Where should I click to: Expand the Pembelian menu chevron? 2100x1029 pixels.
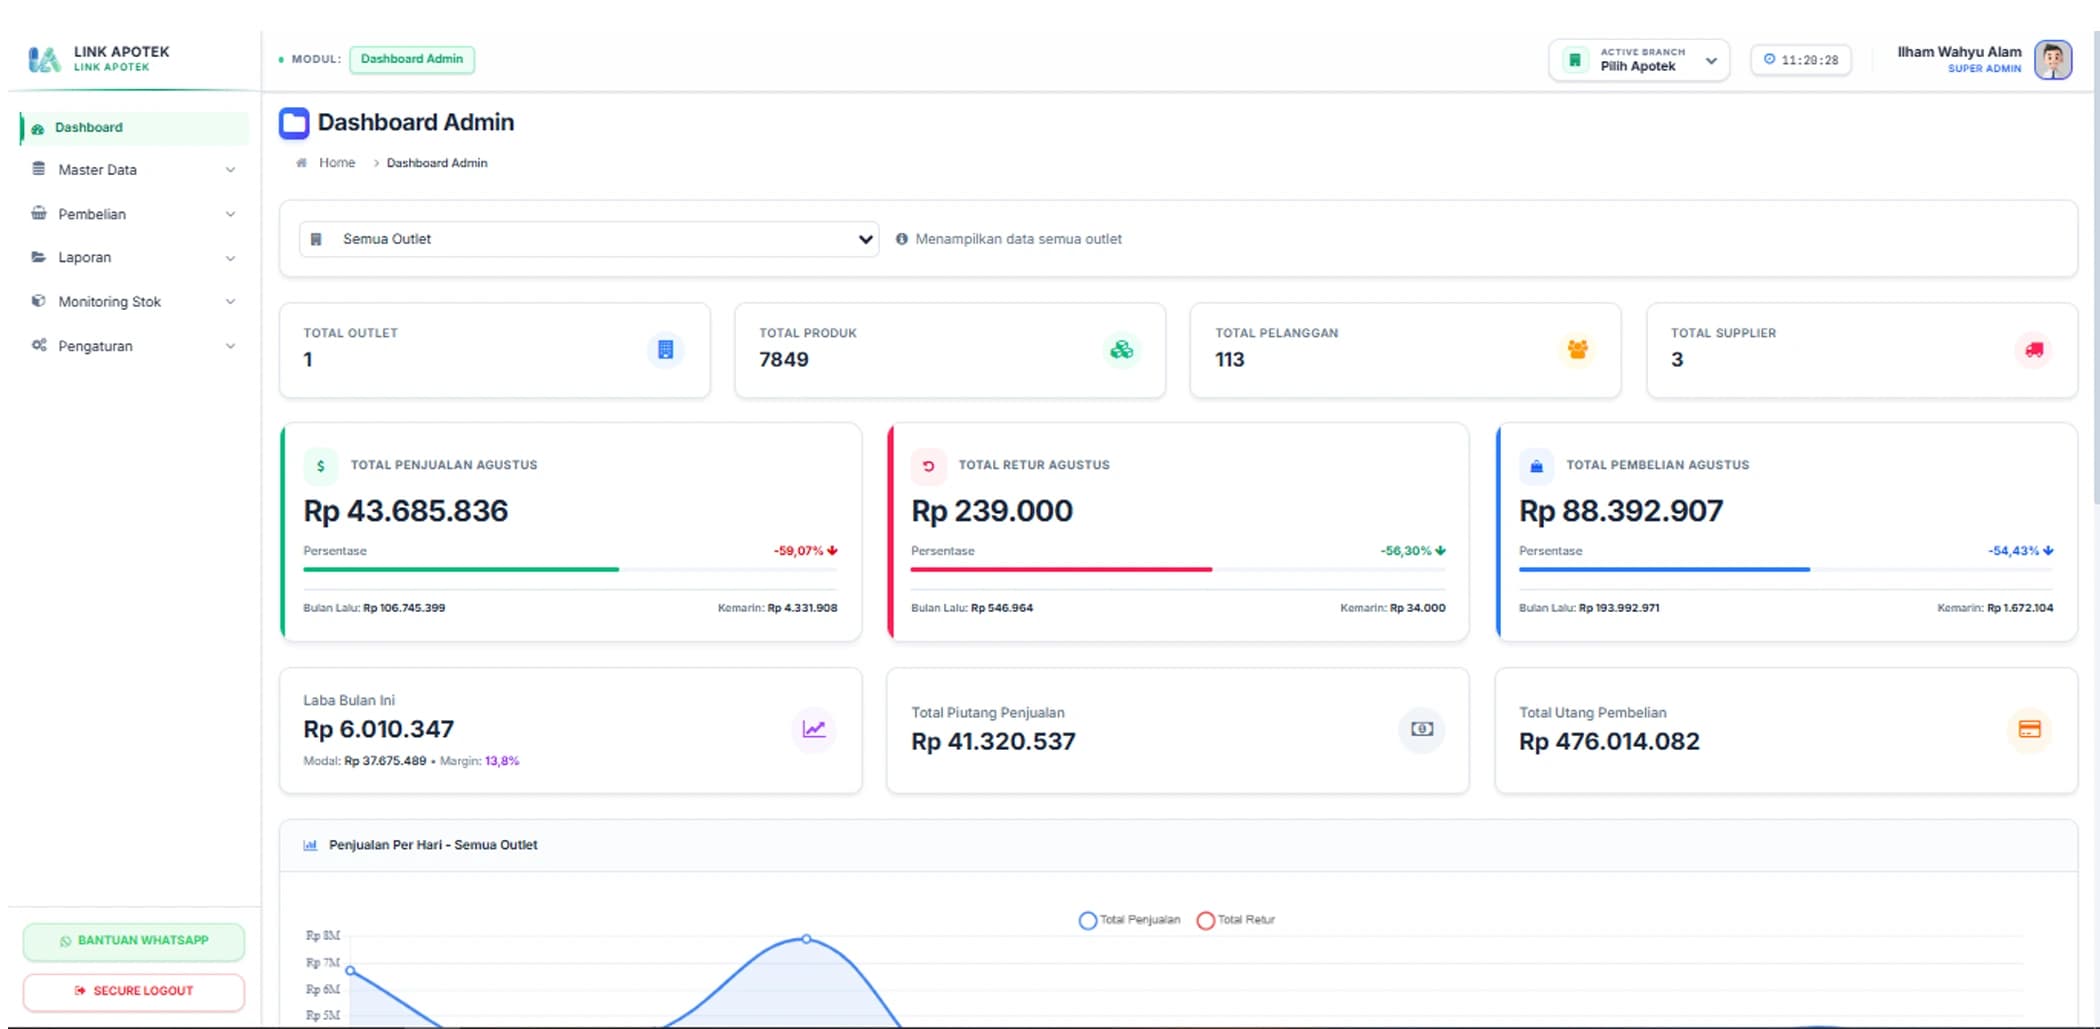click(230, 214)
